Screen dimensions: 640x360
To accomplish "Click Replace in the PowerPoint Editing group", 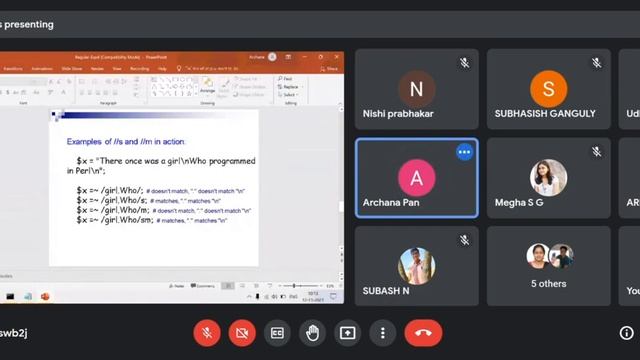I will pyautogui.click(x=288, y=87).
